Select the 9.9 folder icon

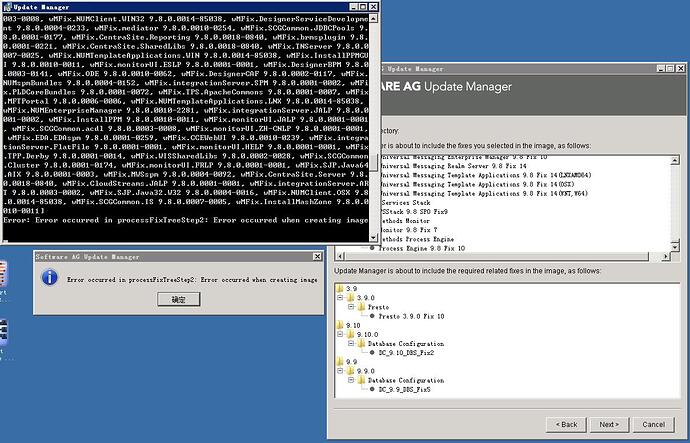(x=340, y=362)
